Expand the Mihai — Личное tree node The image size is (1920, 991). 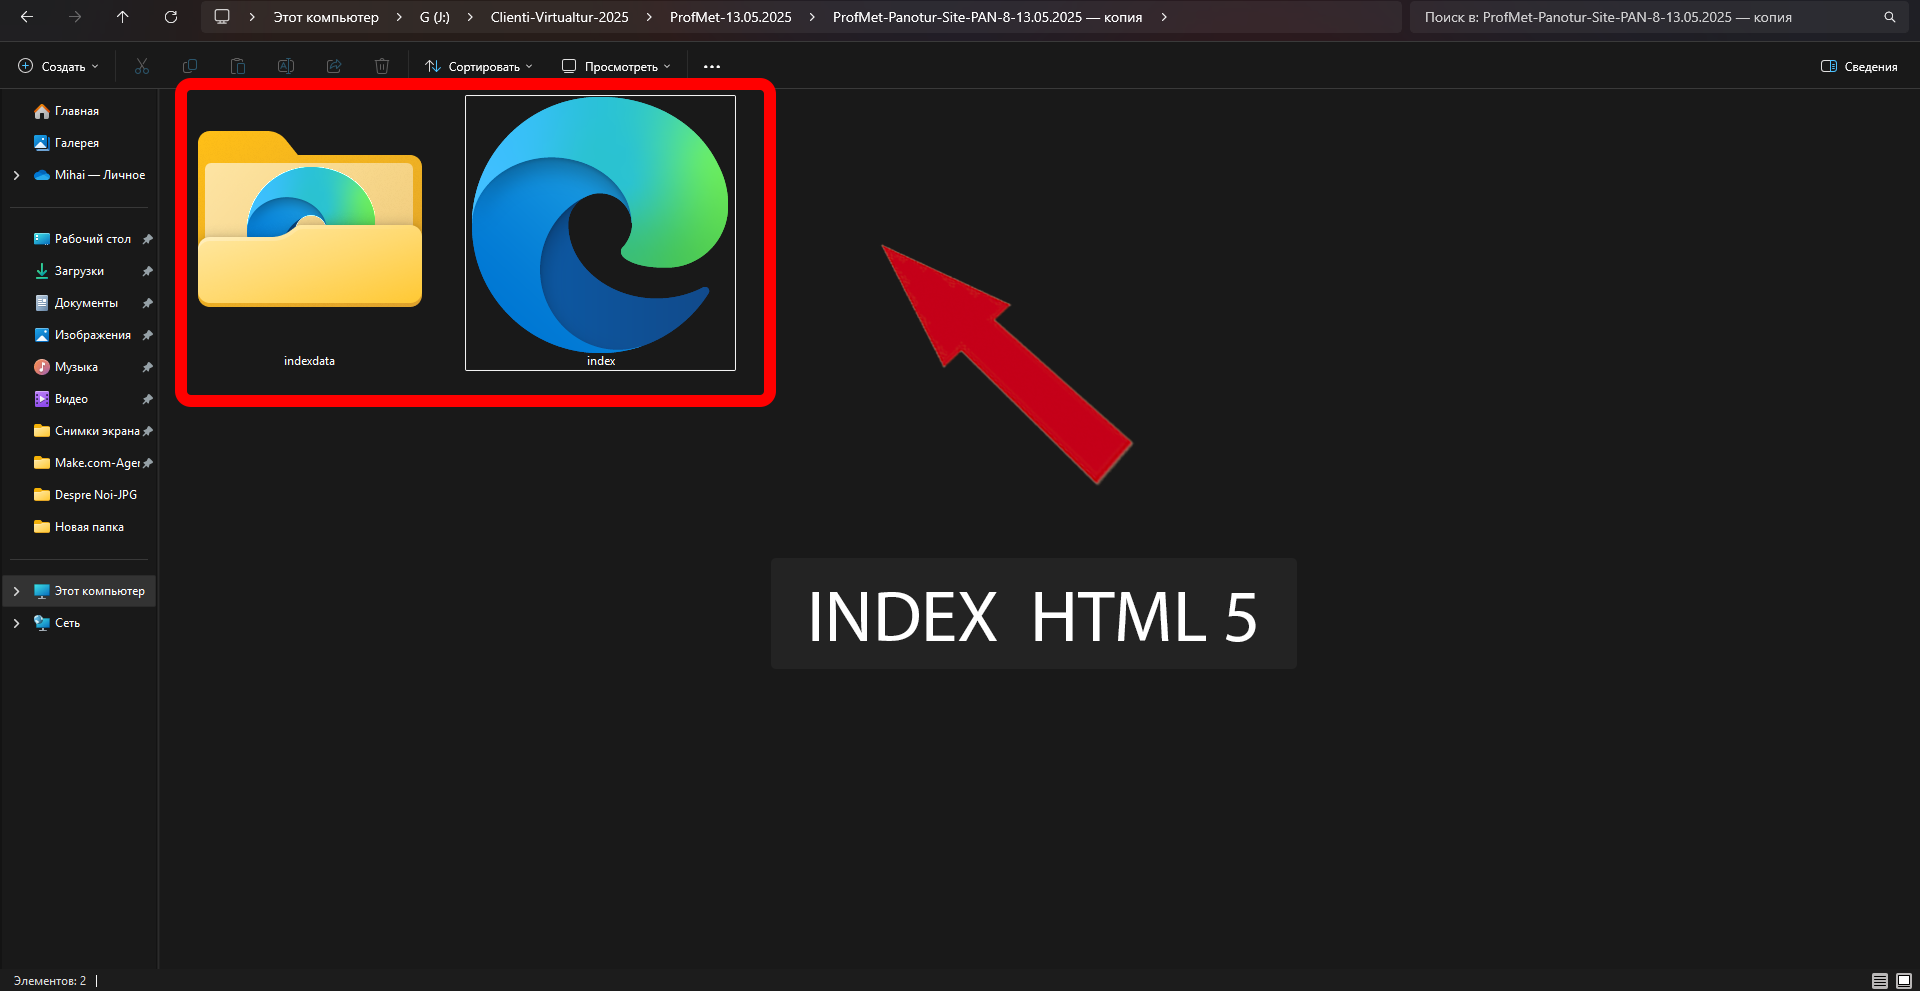point(16,175)
